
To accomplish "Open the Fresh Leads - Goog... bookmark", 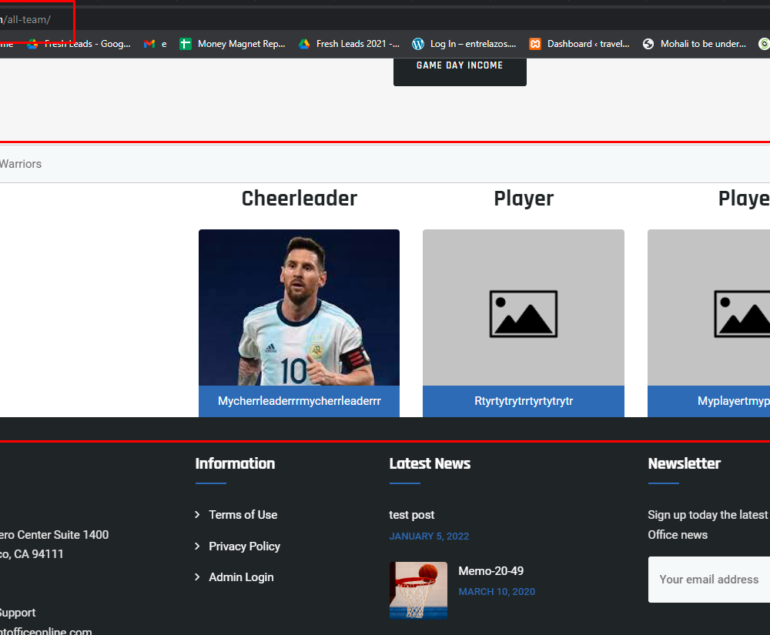I will [x=80, y=44].
